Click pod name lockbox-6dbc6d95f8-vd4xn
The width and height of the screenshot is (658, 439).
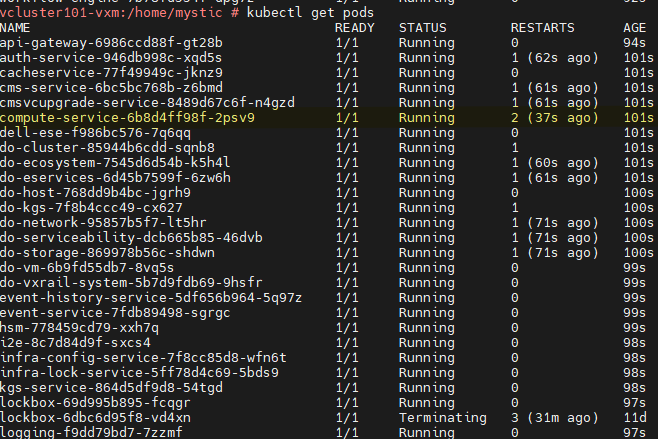(x=95, y=418)
